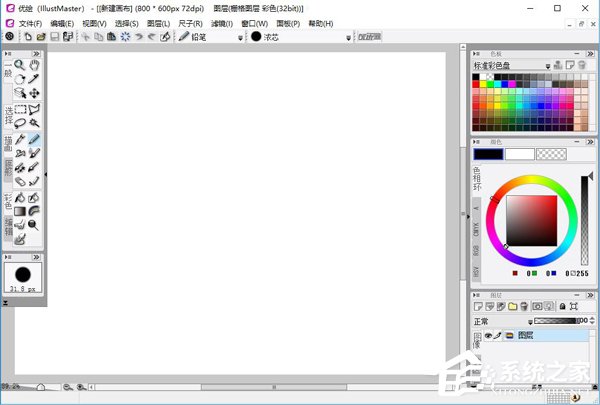Click the Undo arrow toolbar icon
This screenshot has height=405, width=600.
click(139, 37)
